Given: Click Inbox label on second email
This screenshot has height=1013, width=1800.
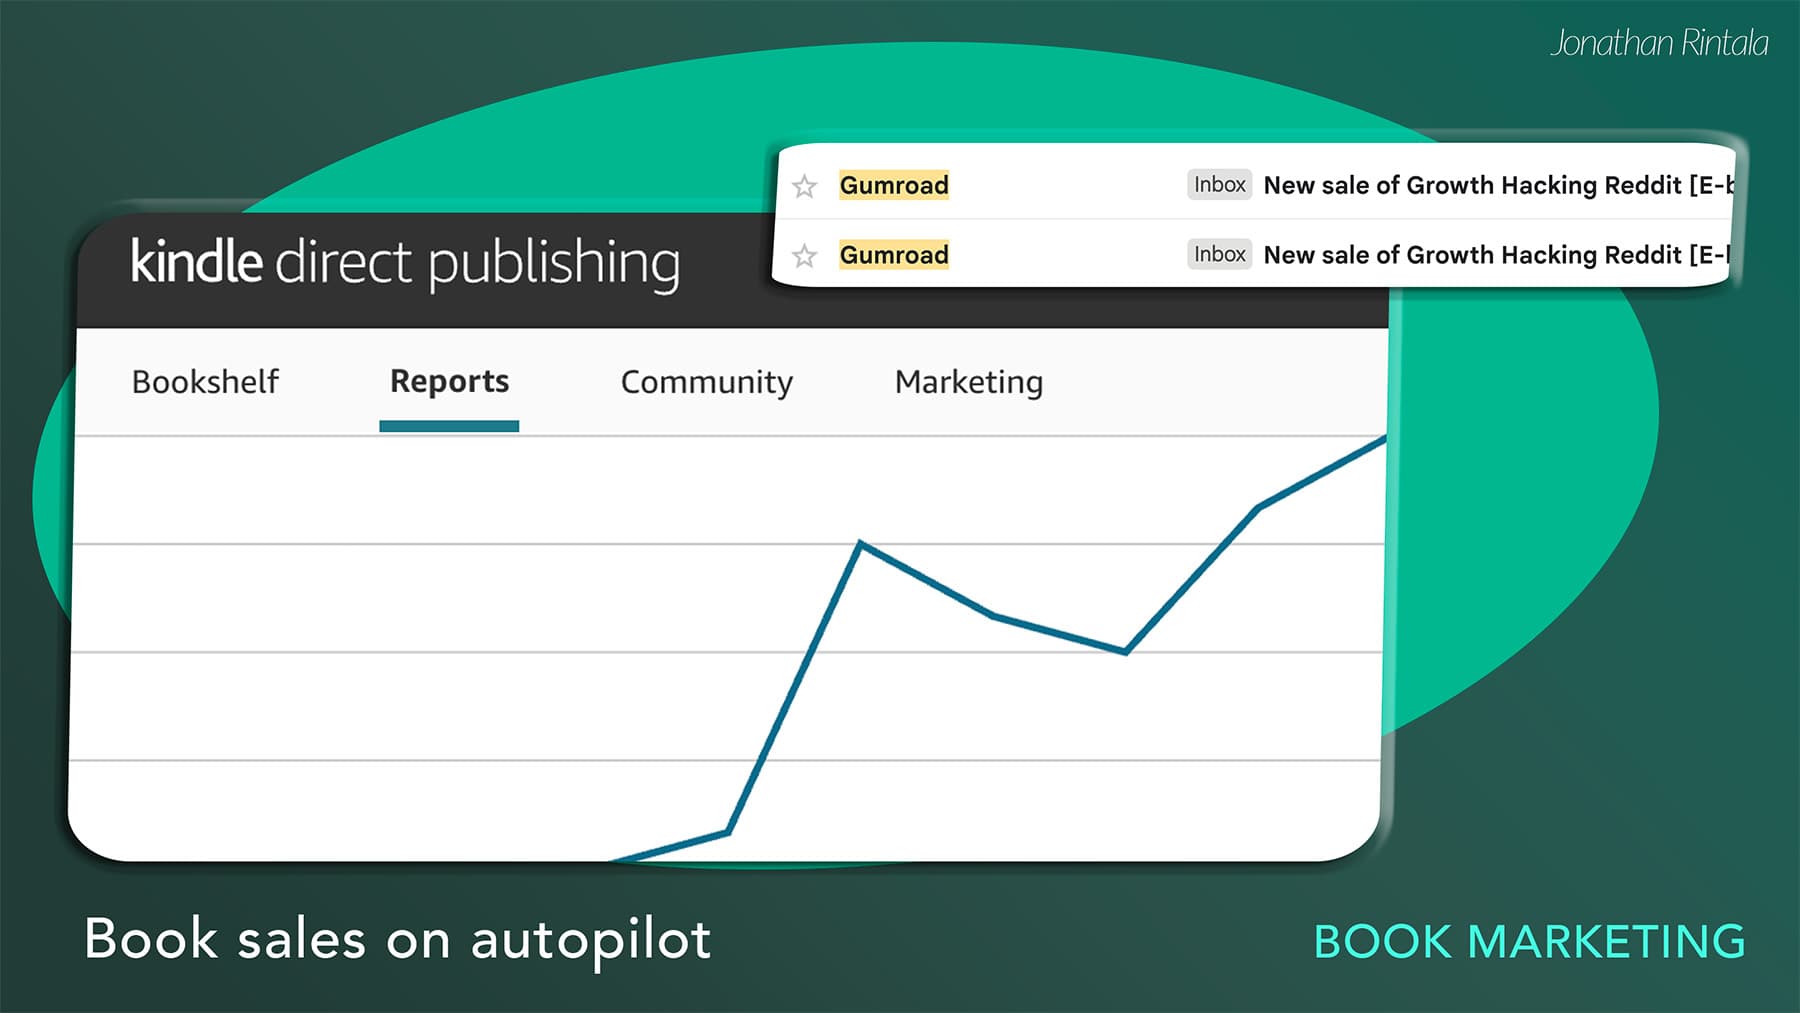Looking at the screenshot, I should coord(1219,255).
